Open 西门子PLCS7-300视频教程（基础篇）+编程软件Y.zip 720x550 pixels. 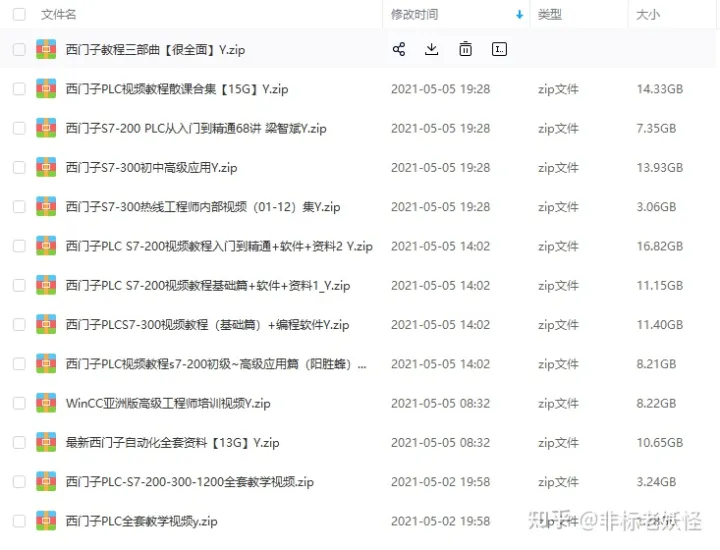pos(208,325)
